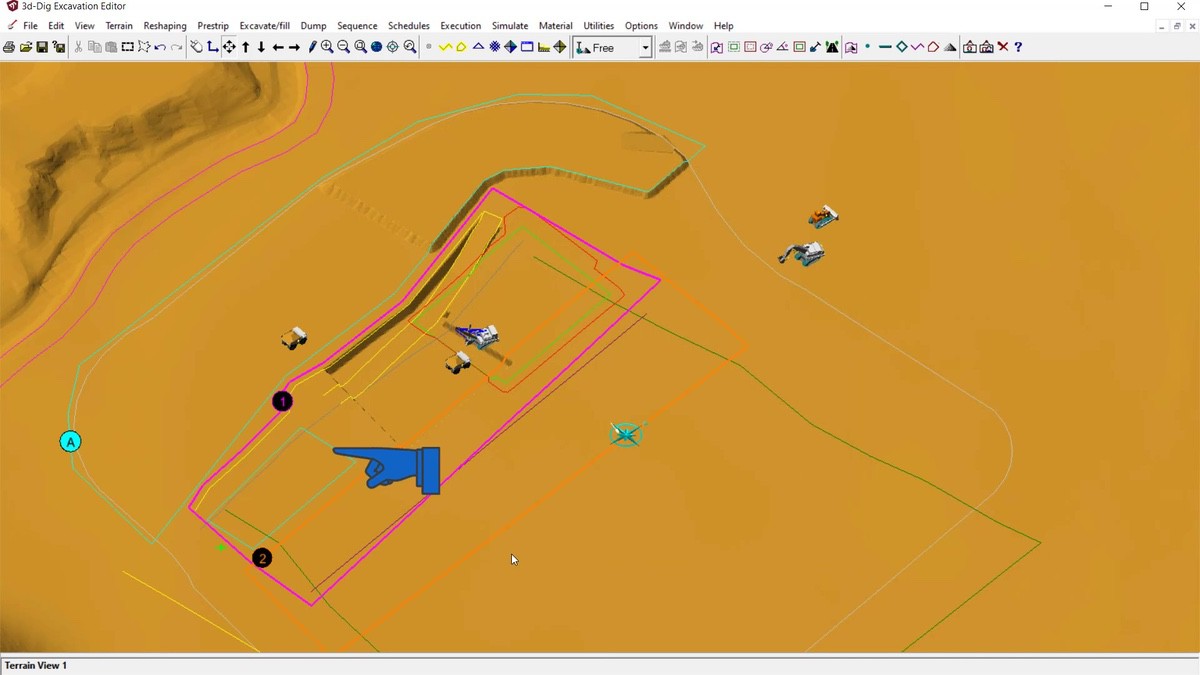Open the Execution menu
Screen dimensions: 1200x675
[461, 26]
